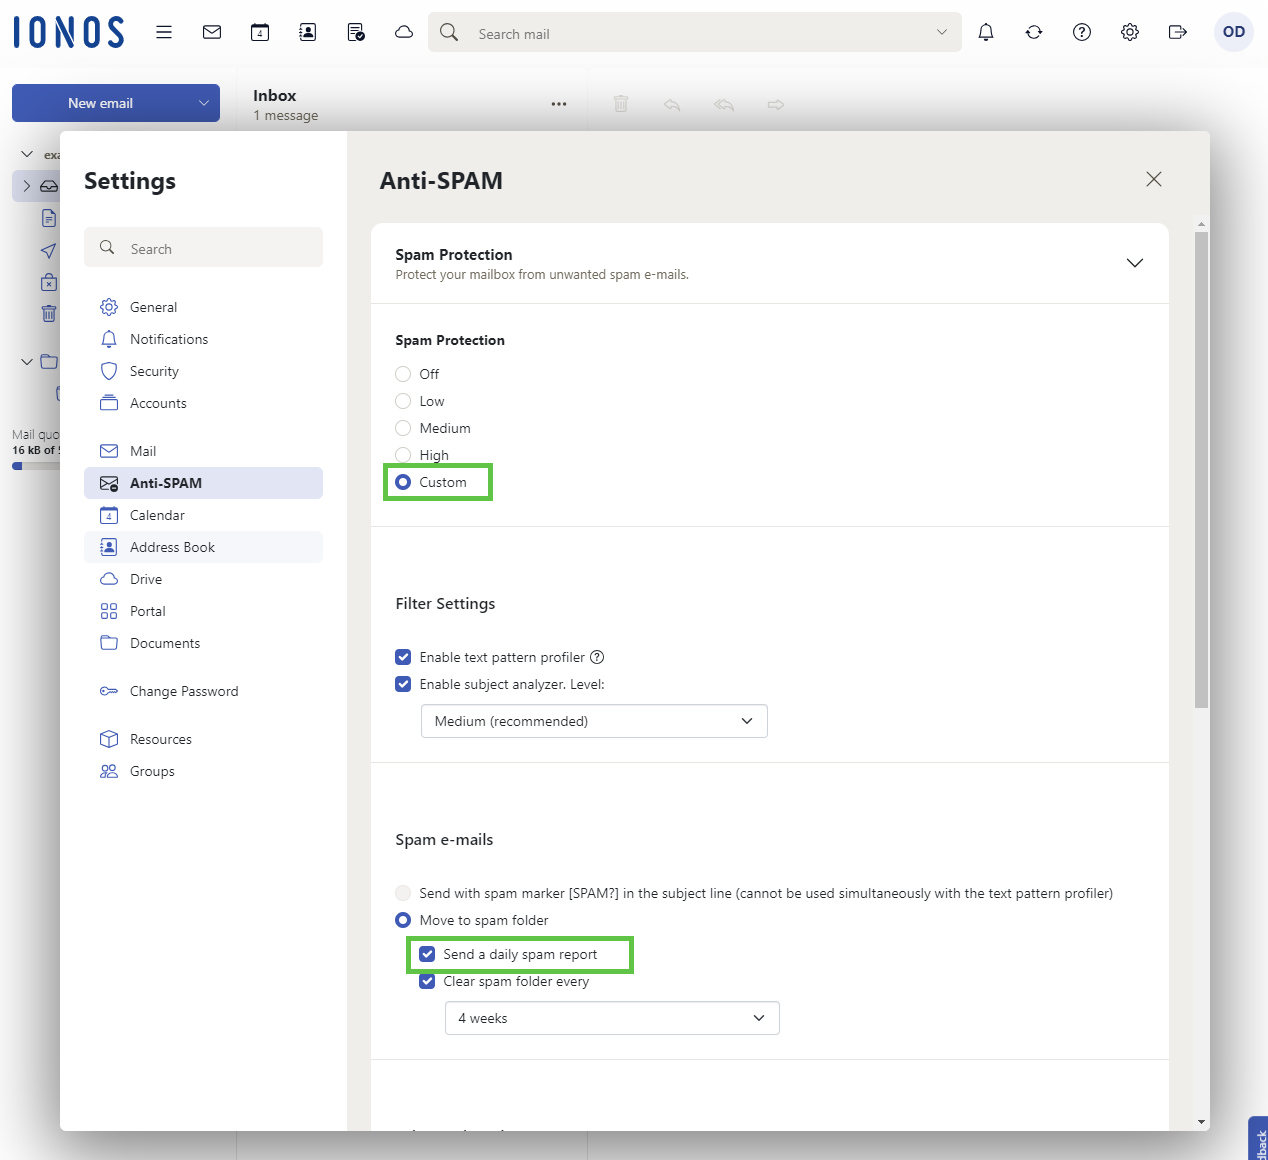Click the notifications bell icon
Screen dimensions: 1268x1160
986,32
